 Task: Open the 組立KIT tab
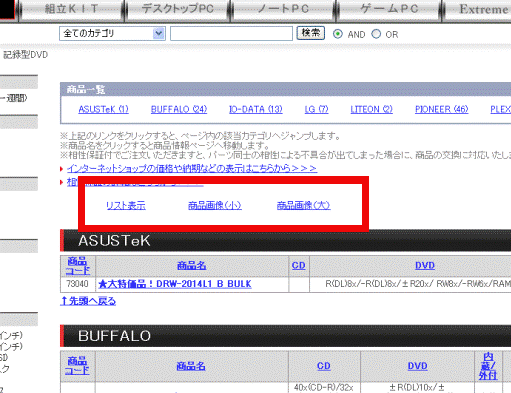click(x=71, y=9)
